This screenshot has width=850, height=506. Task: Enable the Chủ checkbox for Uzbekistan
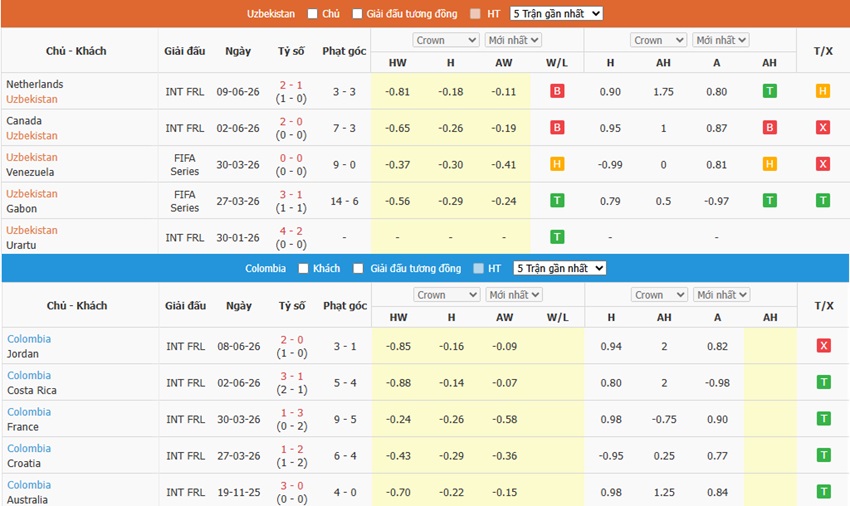coord(312,14)
